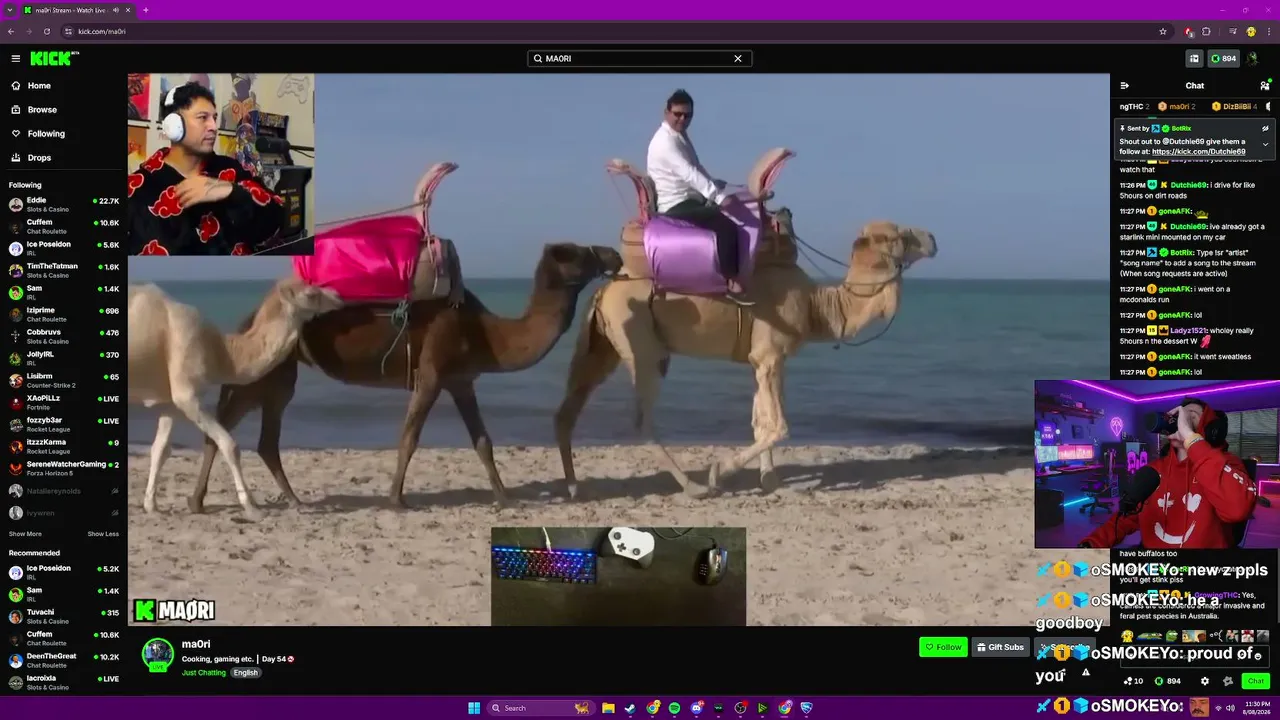Open Drops in the sidebar
Image resolution: width=1280 pixels, height=720 pixels.
[64, 158]
